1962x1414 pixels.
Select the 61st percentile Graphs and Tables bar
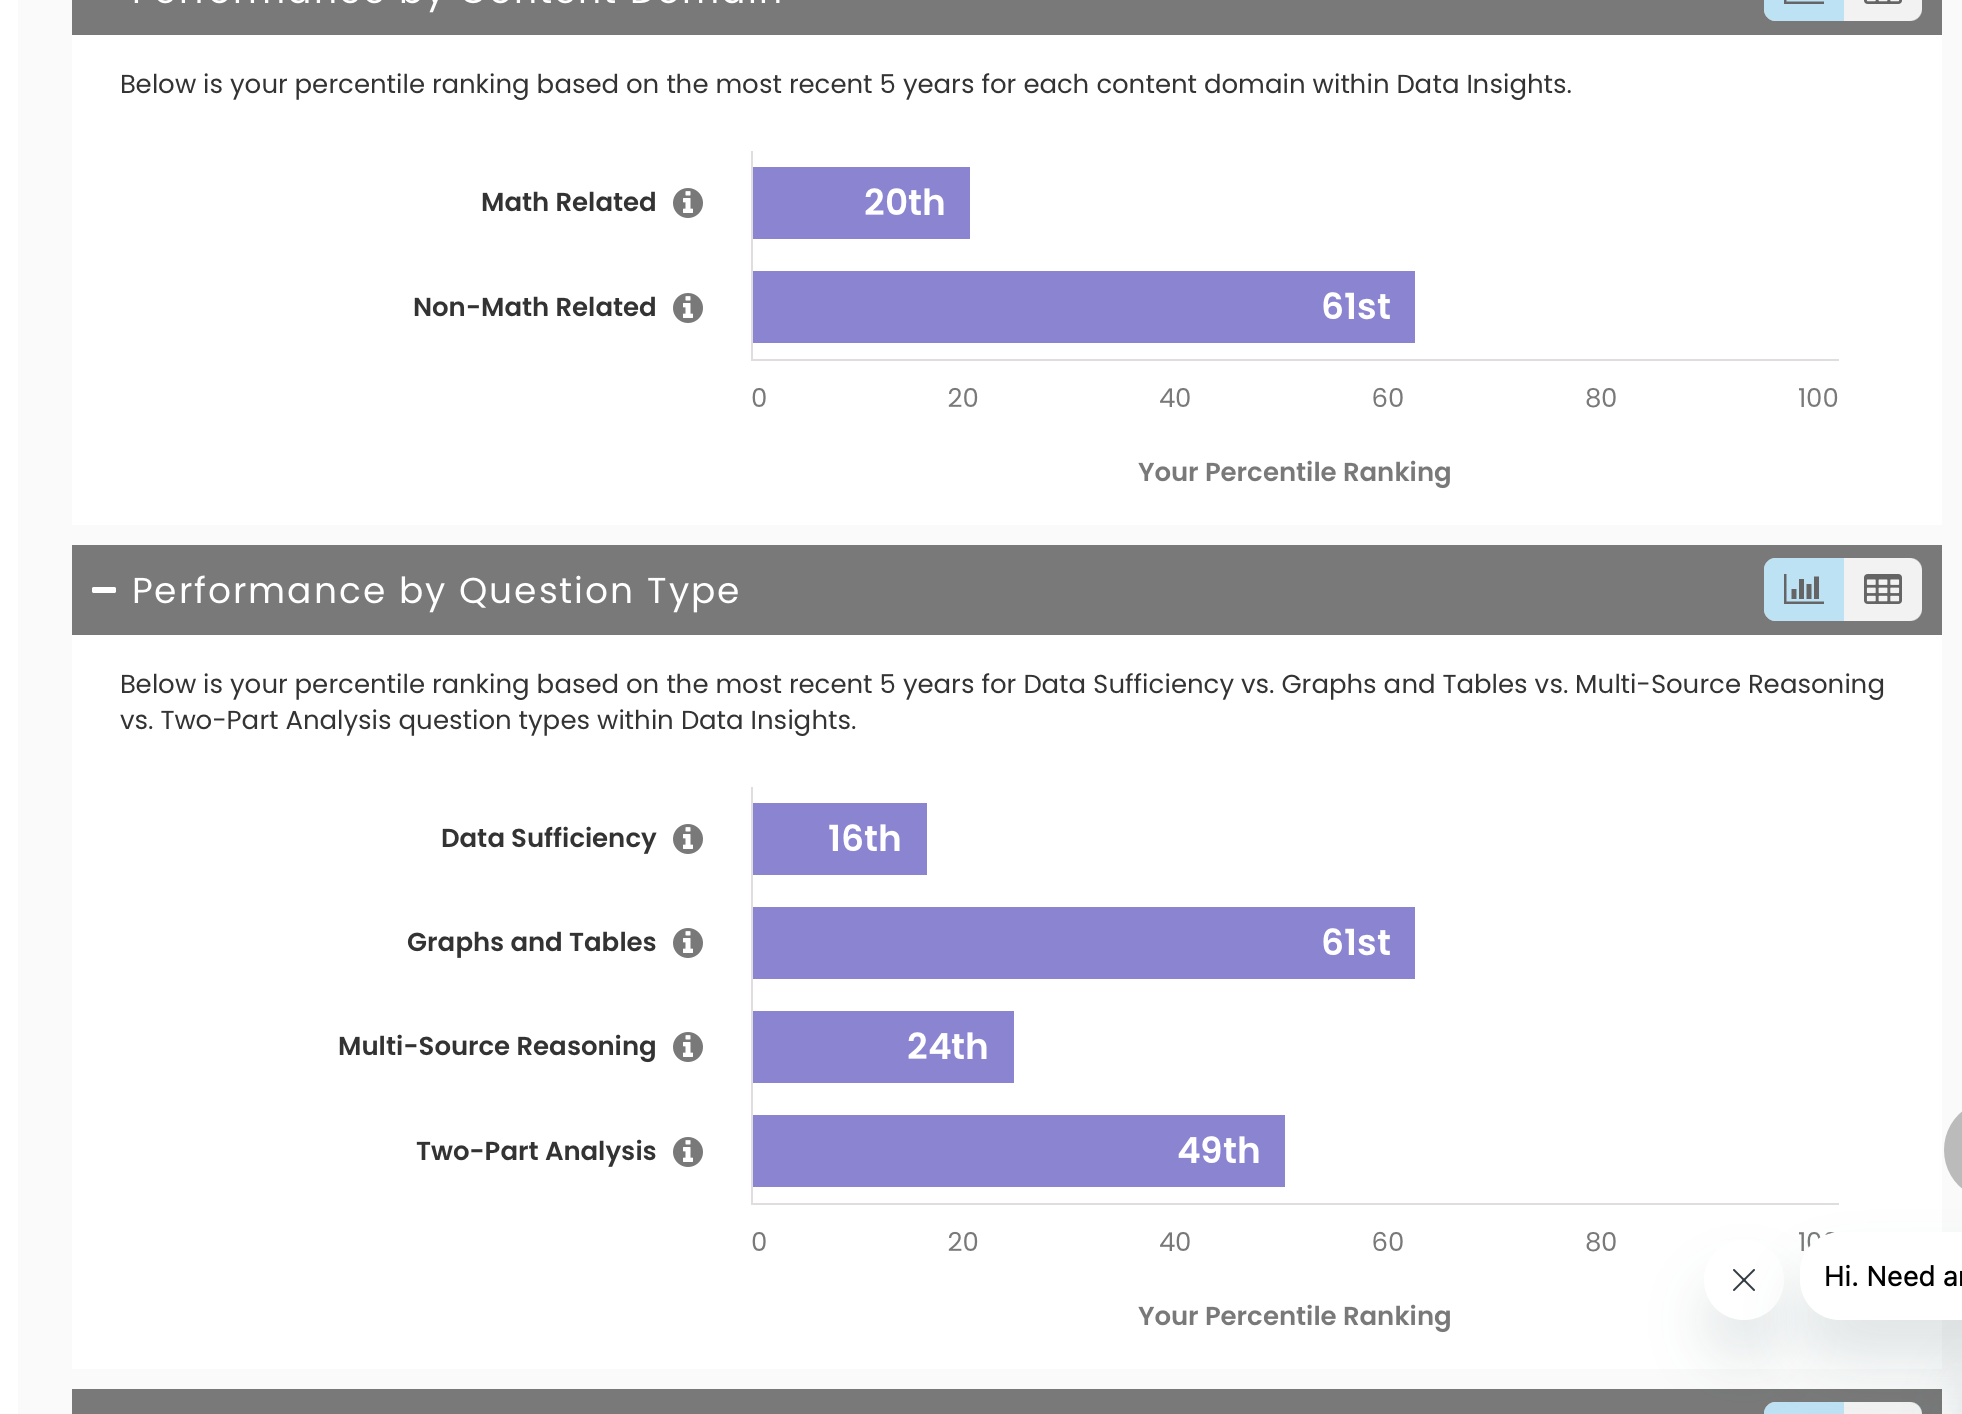tap(1083, 943)
